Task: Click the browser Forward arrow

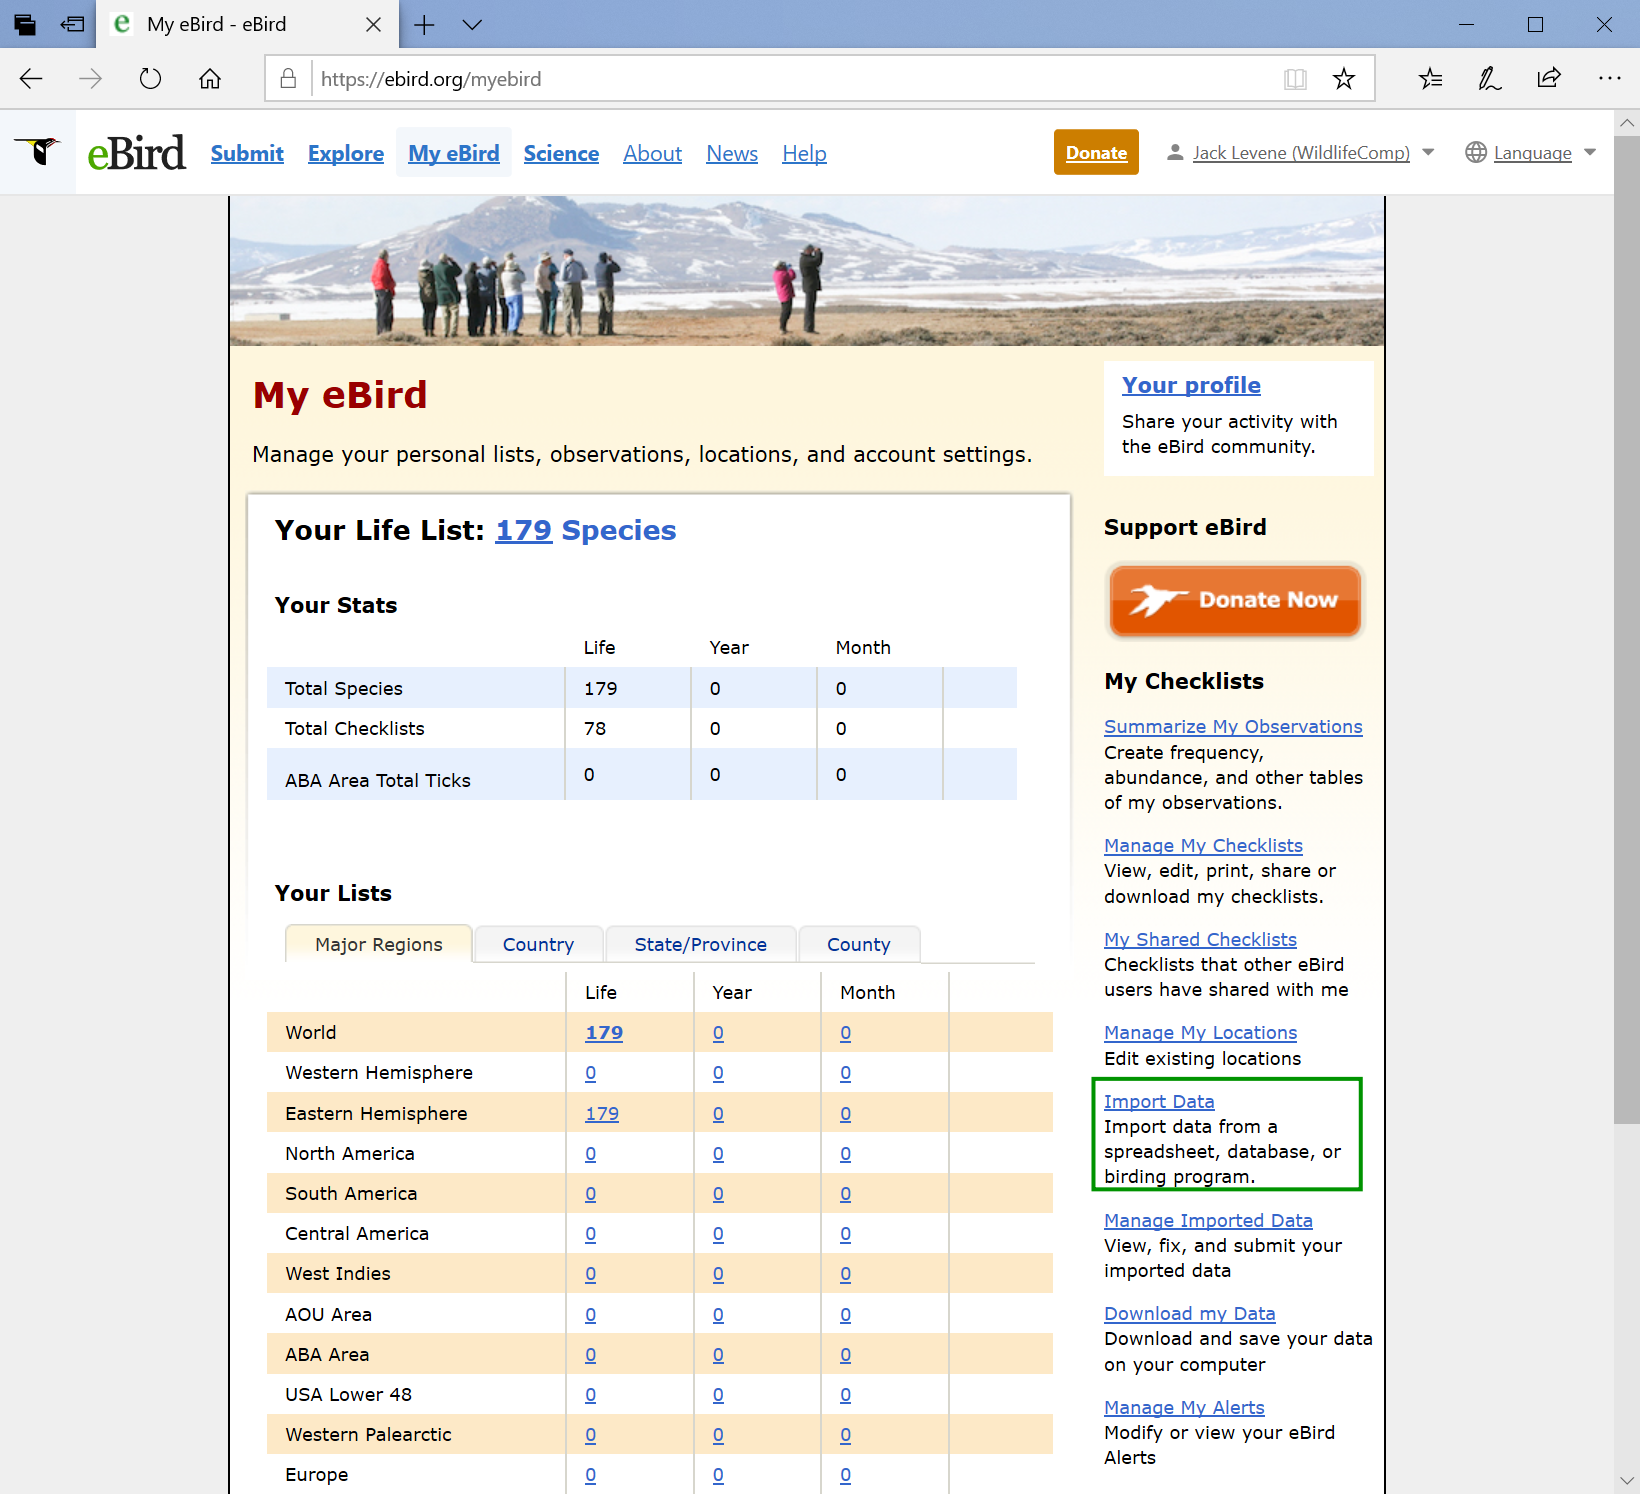Action: click(x=91, y=79)
